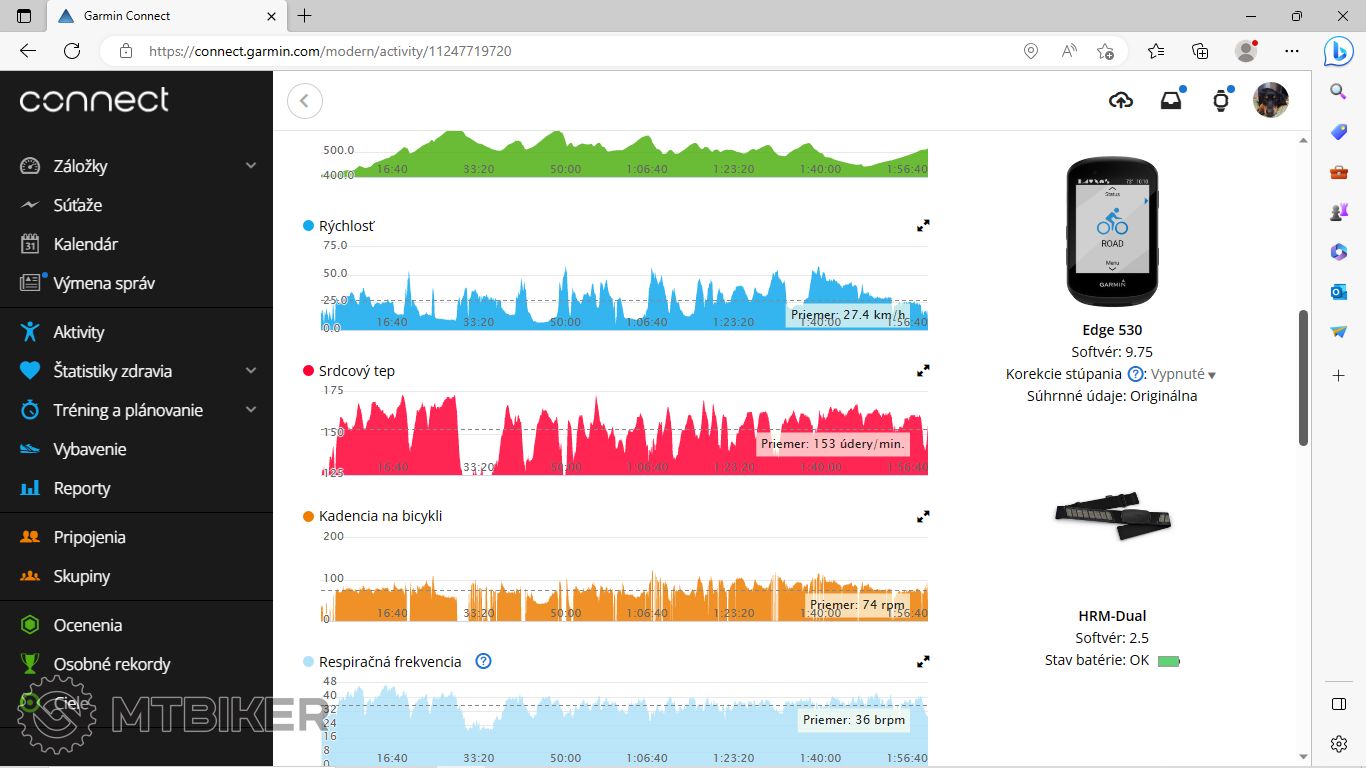Open the watch devices icon
The width and height of the screenshot is (1366, 768).
coord(1221,100)
